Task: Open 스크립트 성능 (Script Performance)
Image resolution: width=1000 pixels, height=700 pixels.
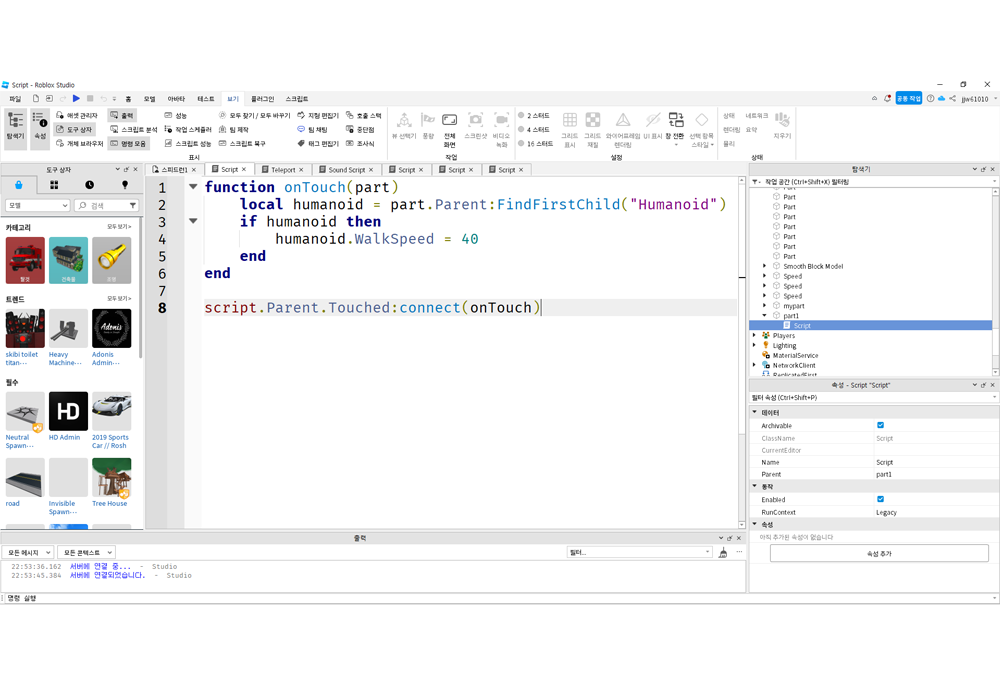Action: 188,143
